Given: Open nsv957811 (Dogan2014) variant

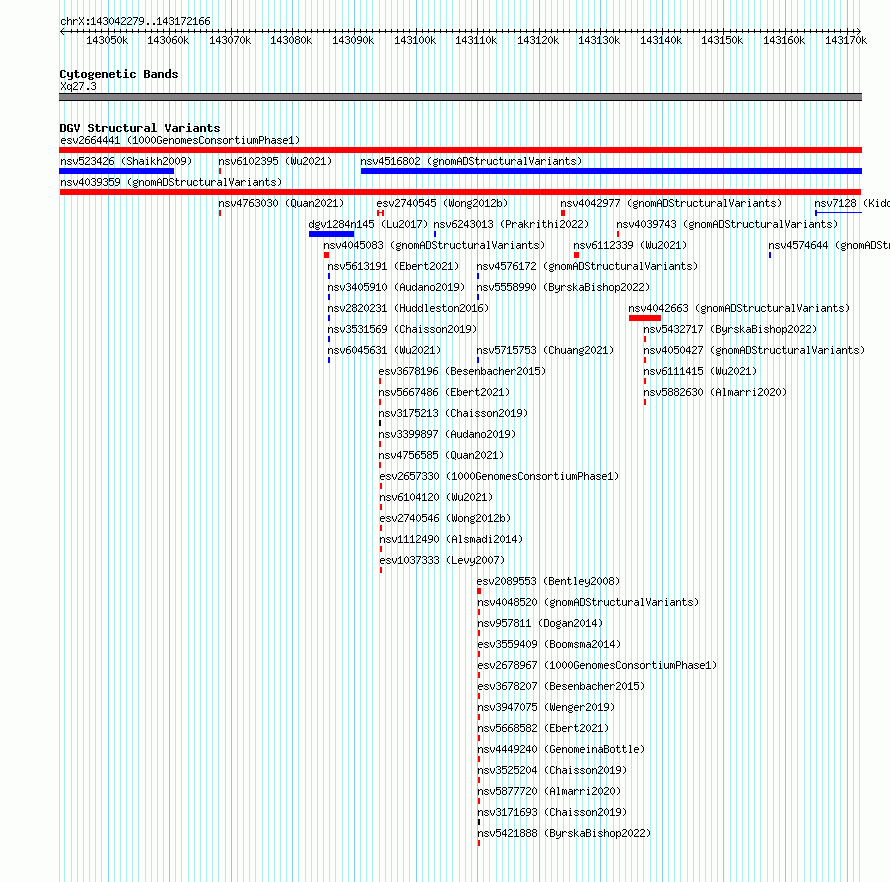Looking at the screenshot, I should click(x=540, y=623).
